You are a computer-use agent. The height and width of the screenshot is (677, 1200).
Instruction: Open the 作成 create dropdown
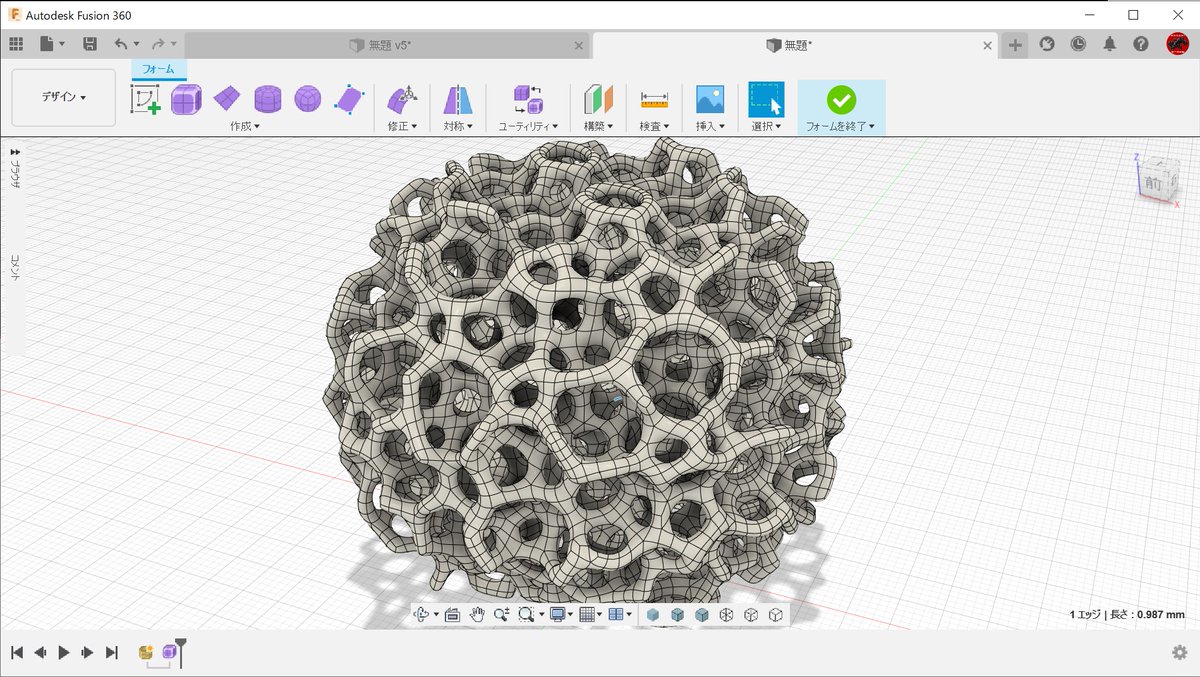(245, 125)
